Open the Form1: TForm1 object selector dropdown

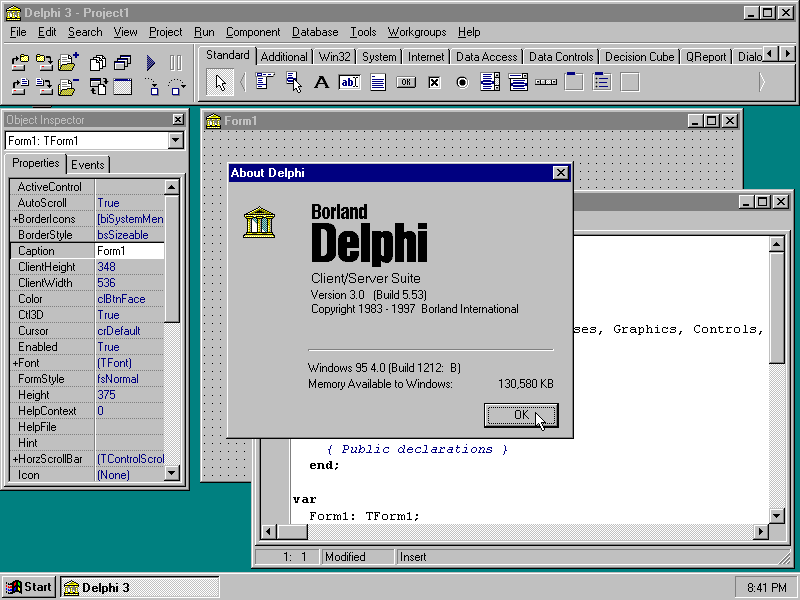click(176, 140)
